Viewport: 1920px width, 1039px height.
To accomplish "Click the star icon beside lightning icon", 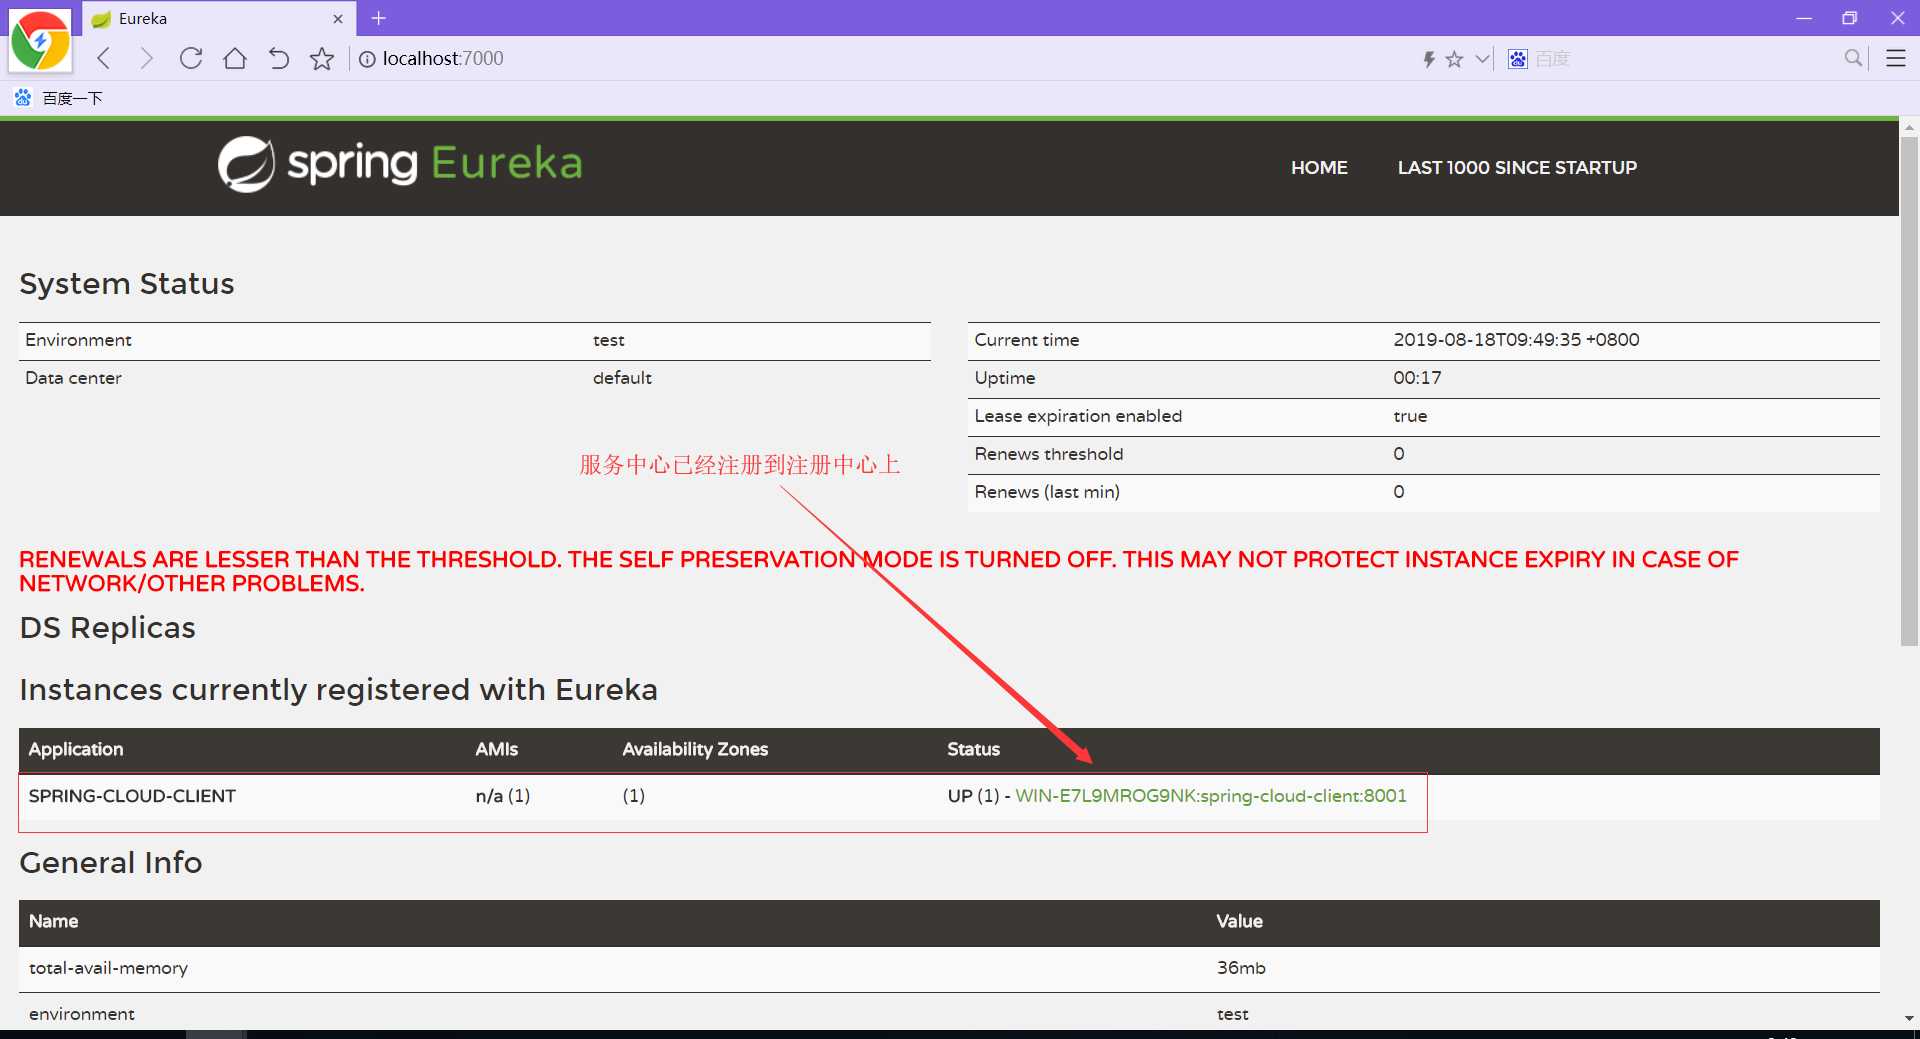I will (x=1454, y=59).
